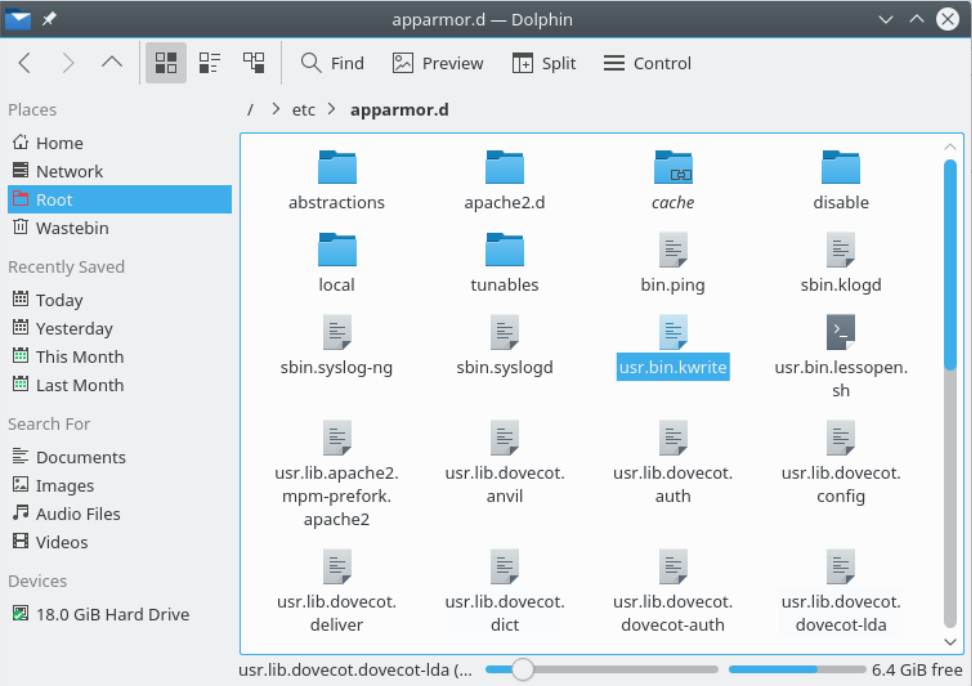Screen dimensions: 972x686
Task: Select usr.lib.dovecot.anvil file icon
Action: pyautogui.click(x=505, y=438)
